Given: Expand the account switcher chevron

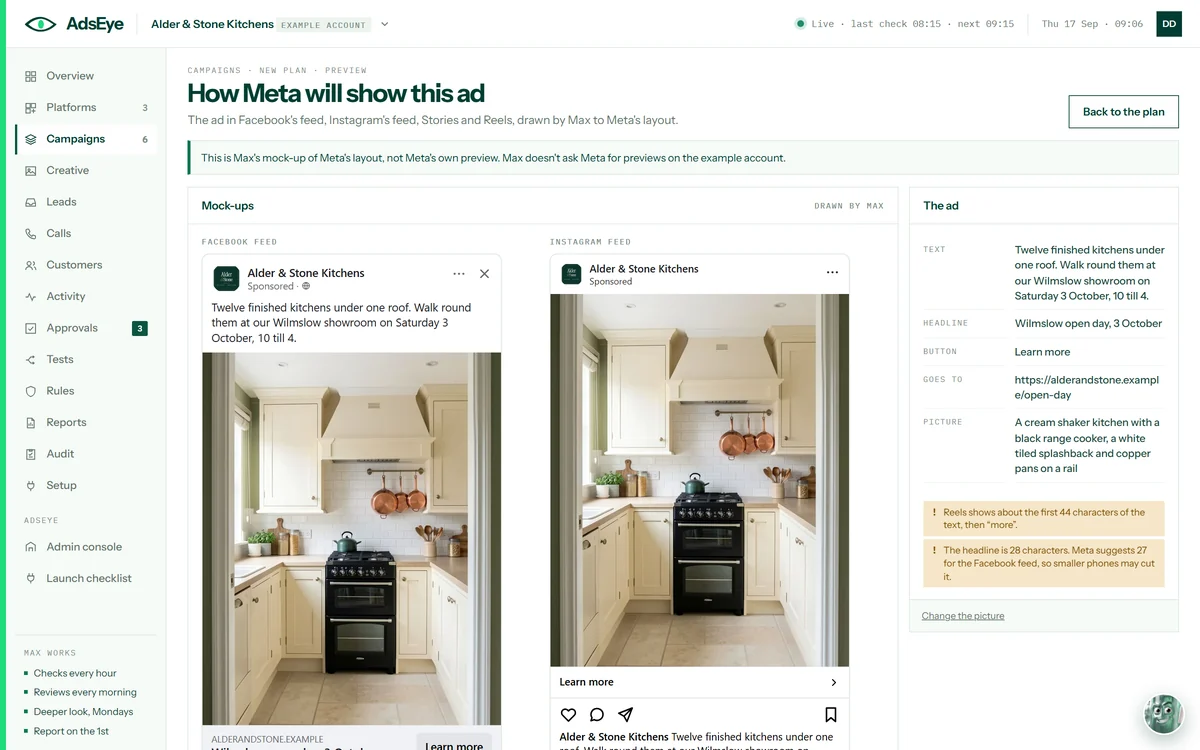Looking at the screenshot, I should (x=385, y=24).
